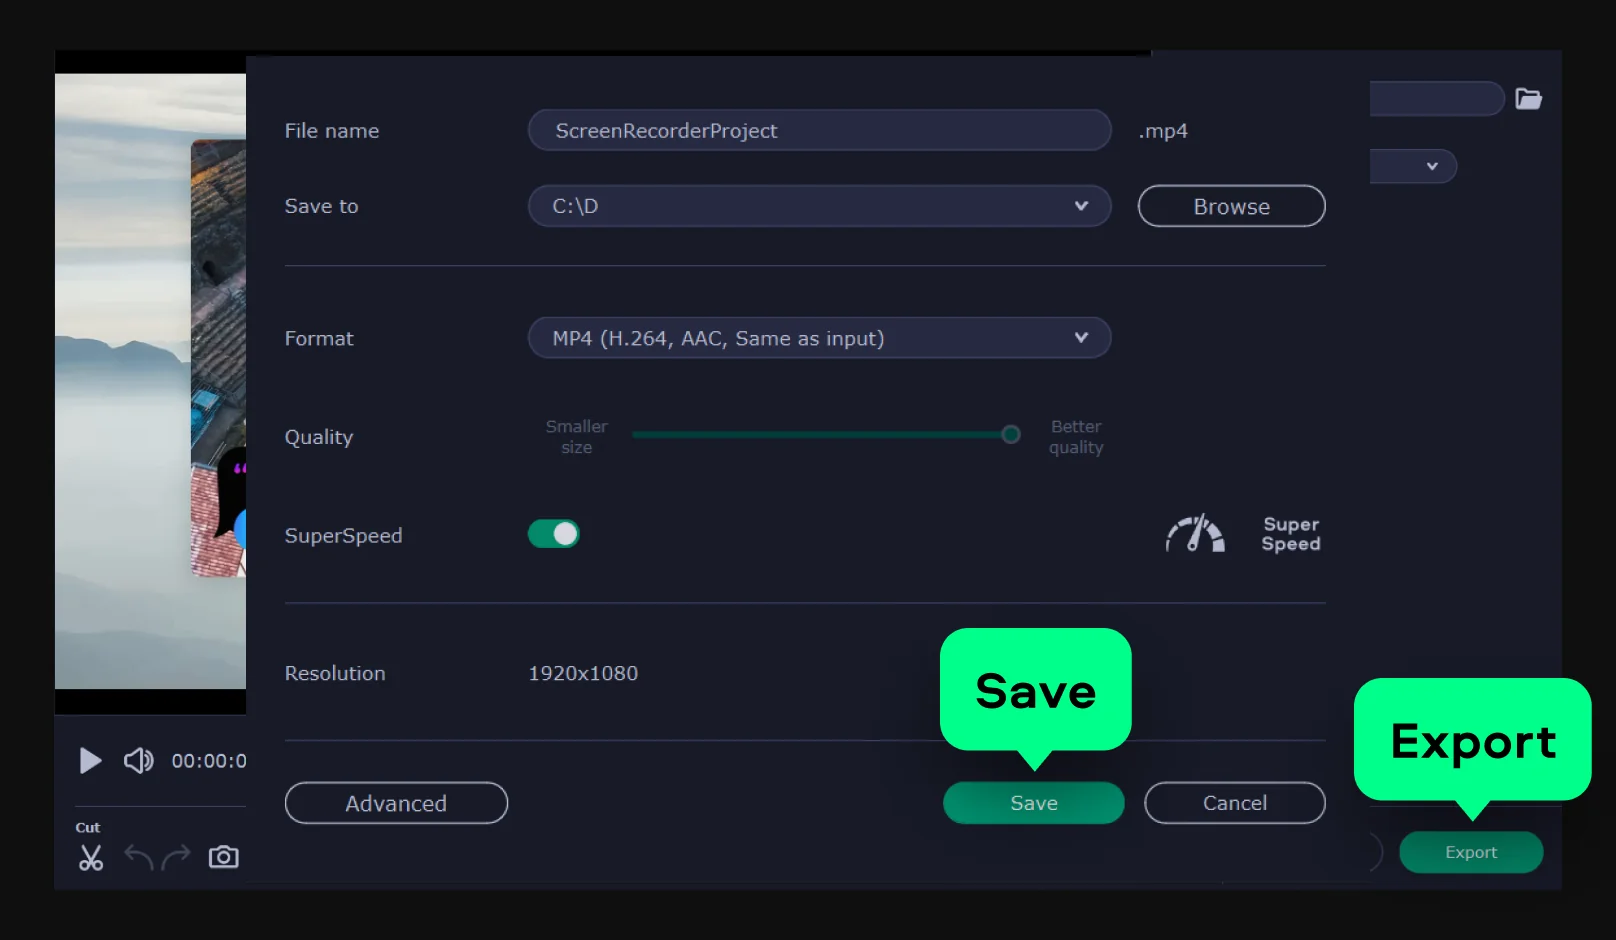Viewport: 1616px width, 940px height.
Task: Click the 1920x1080 resolution value
Action: [x=583, y=673]
